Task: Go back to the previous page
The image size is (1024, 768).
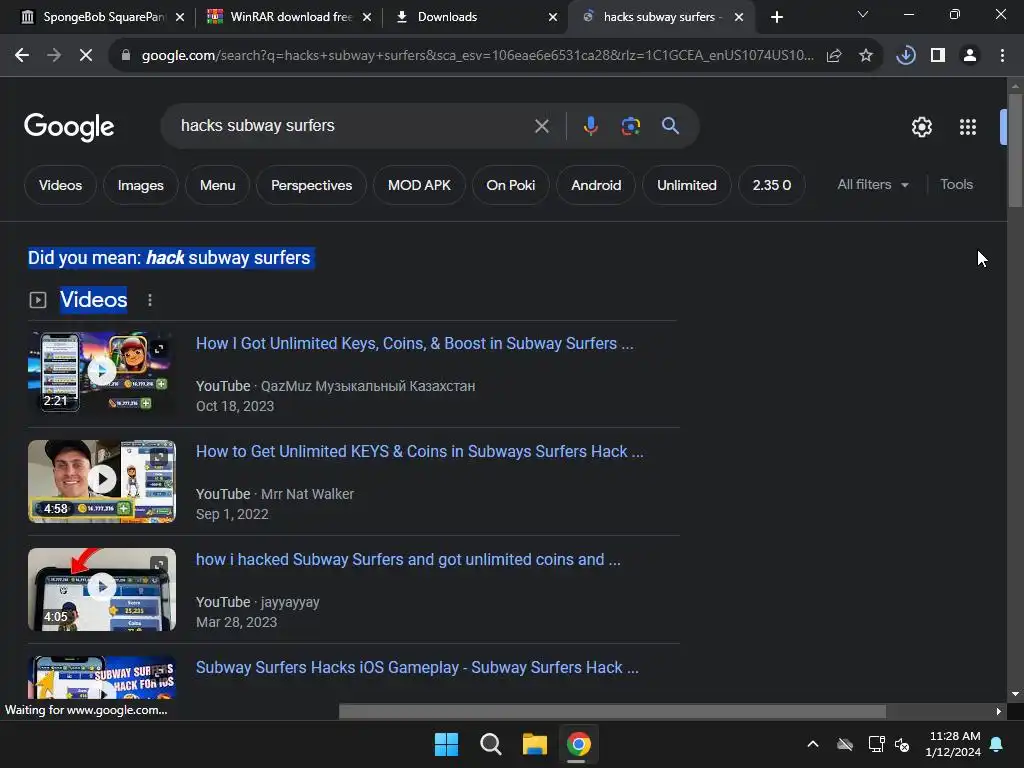Action: pos(22,56)
